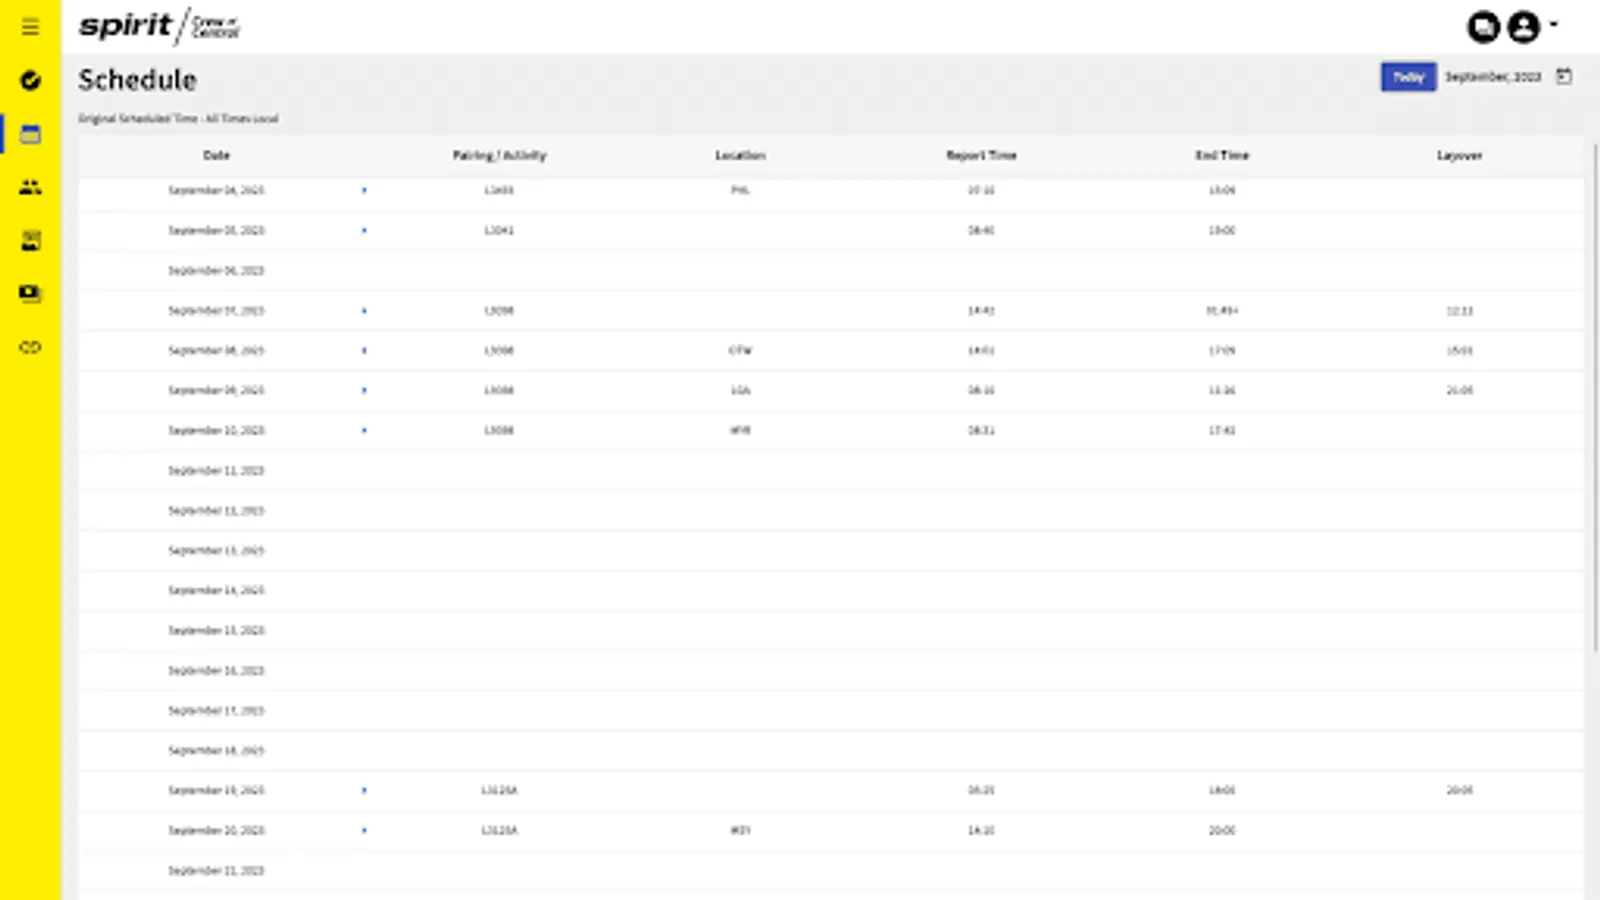Select the September 13, 2023 date cell
This screenshot has width=1600, height=900.
pos(216,550)
